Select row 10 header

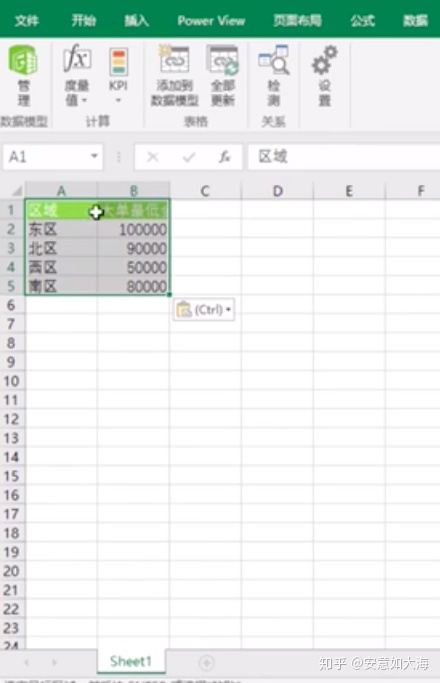(x=11, y=381)
